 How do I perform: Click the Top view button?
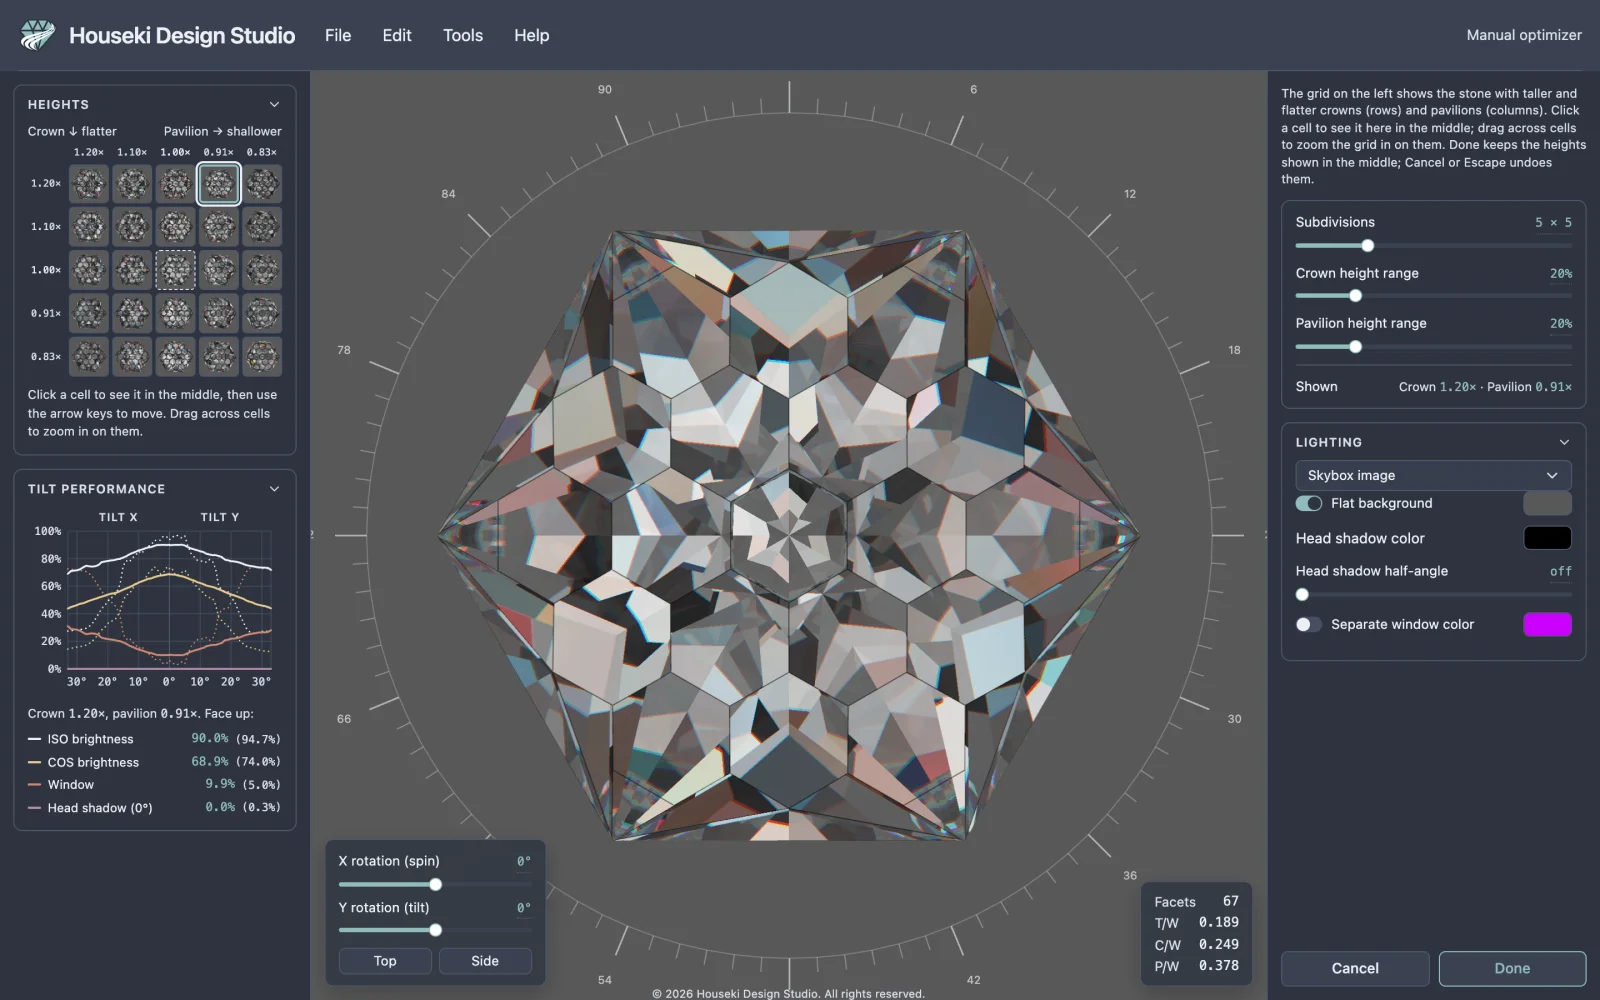click(x=385, y=961)
